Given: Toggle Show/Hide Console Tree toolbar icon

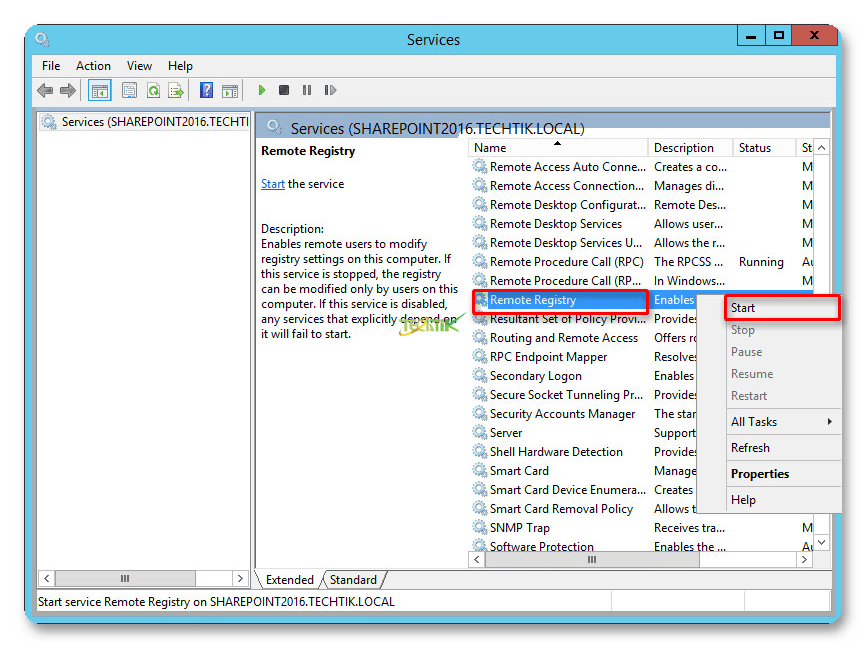Looking at the screenshot, I should tap(100, 91).
